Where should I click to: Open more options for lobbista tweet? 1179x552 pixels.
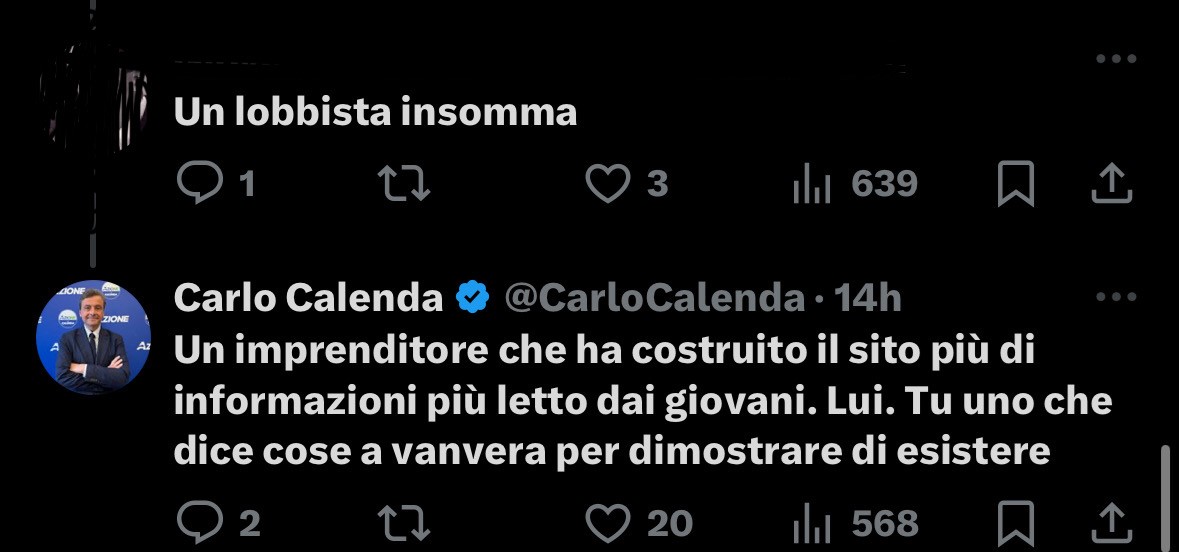(1116, 59)
